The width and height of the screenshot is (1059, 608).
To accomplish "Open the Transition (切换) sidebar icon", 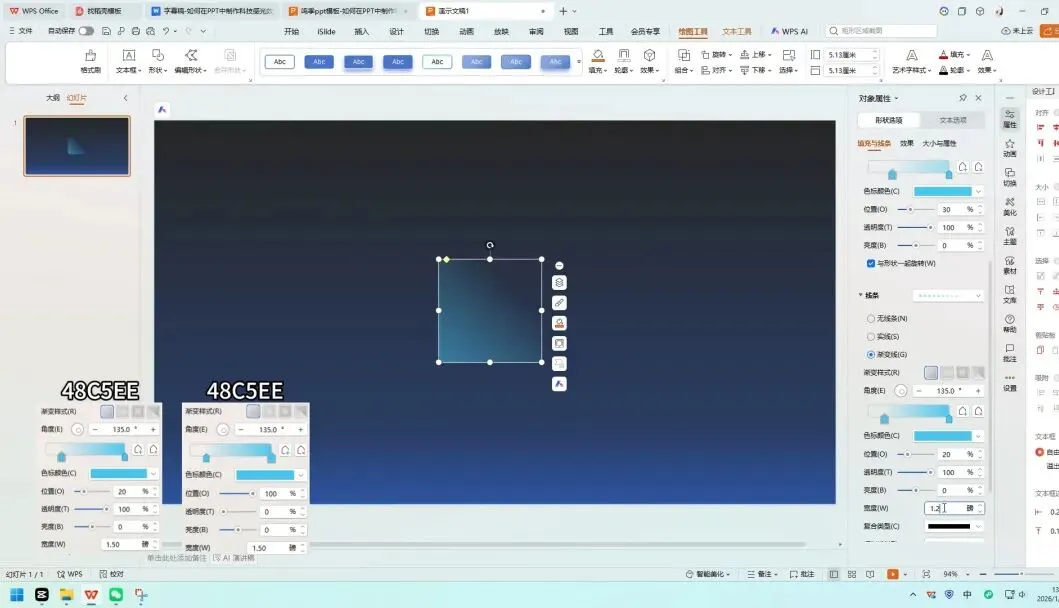I will [1010, 177].
